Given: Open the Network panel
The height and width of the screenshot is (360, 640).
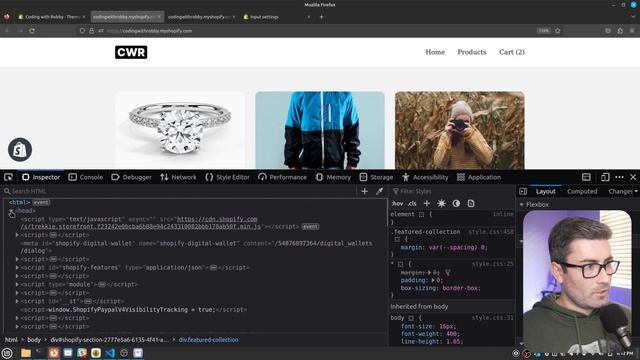Looking at the screenshot, I should point(178,177).
